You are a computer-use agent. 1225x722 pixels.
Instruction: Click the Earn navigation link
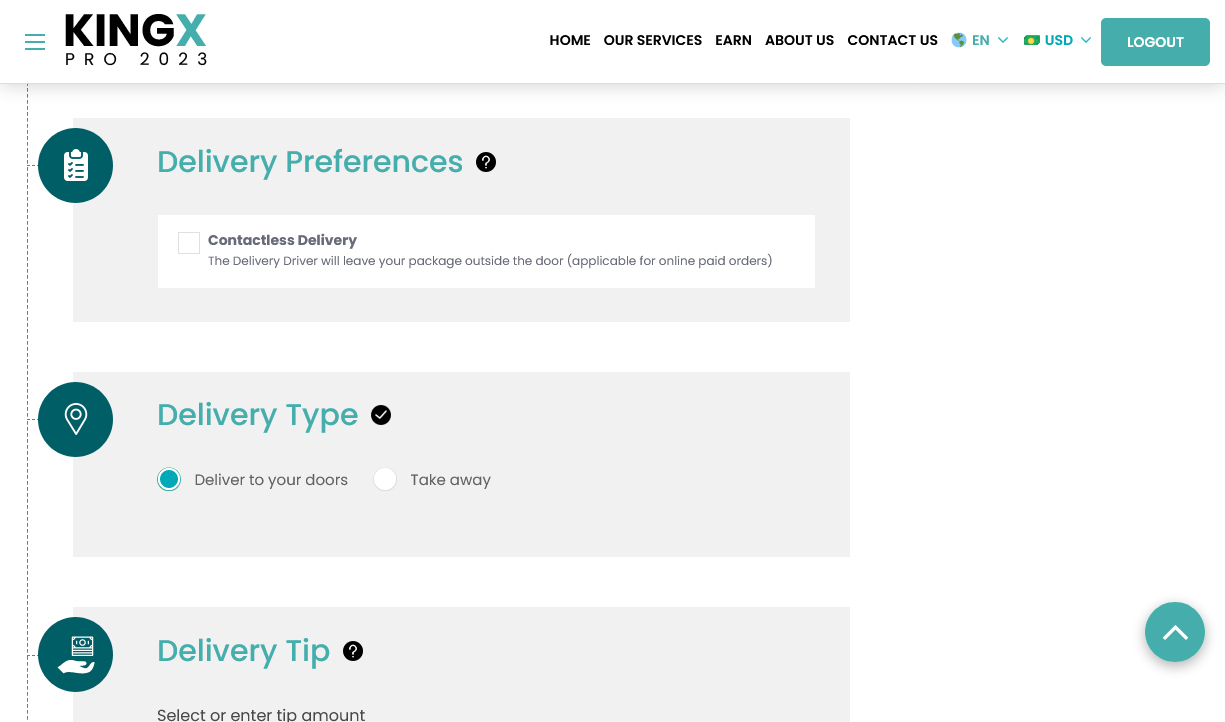point(733,41)
